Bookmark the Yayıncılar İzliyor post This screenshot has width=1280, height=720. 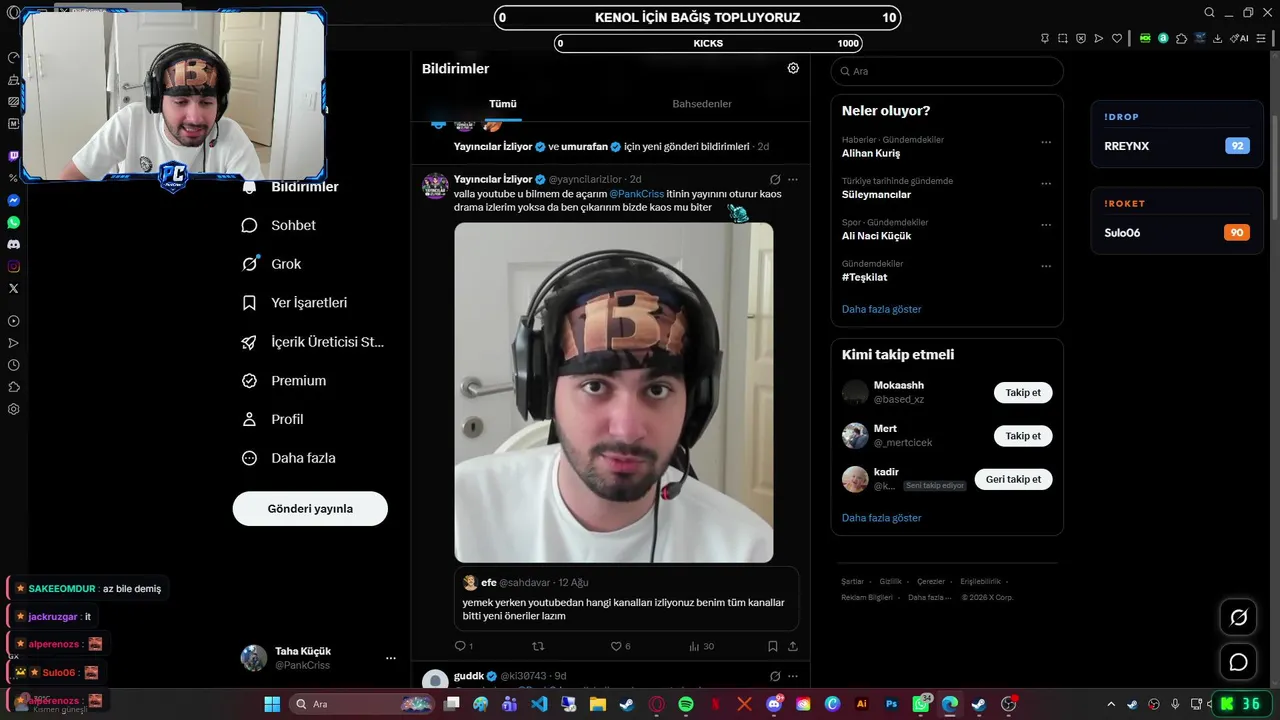coord(773,646)
